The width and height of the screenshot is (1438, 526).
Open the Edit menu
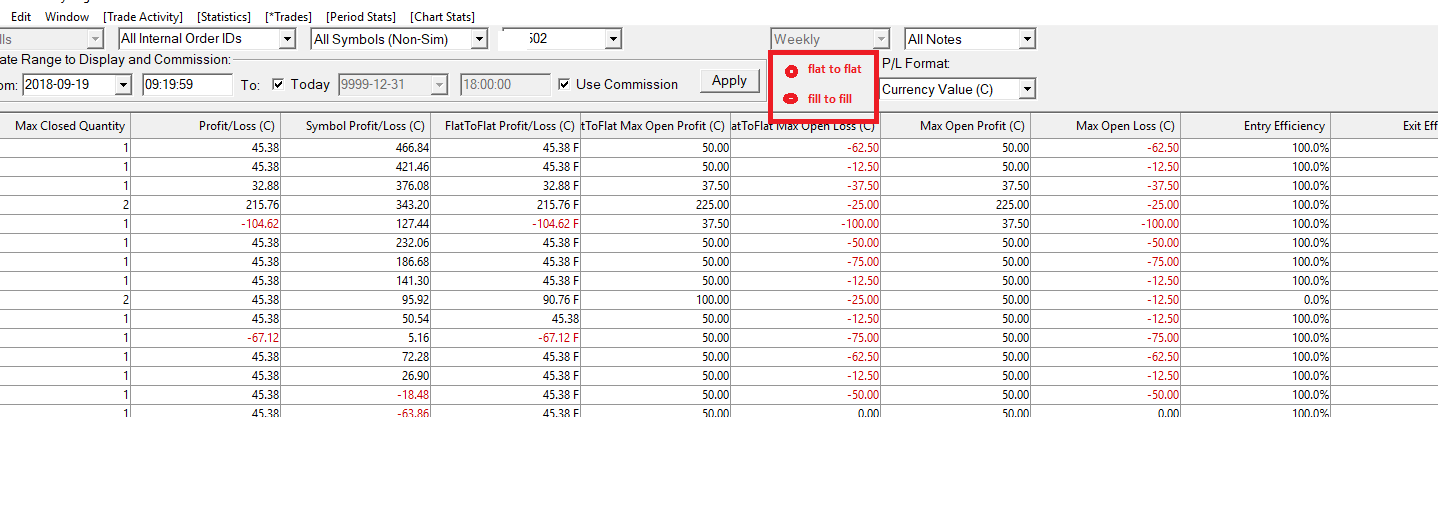21,17
